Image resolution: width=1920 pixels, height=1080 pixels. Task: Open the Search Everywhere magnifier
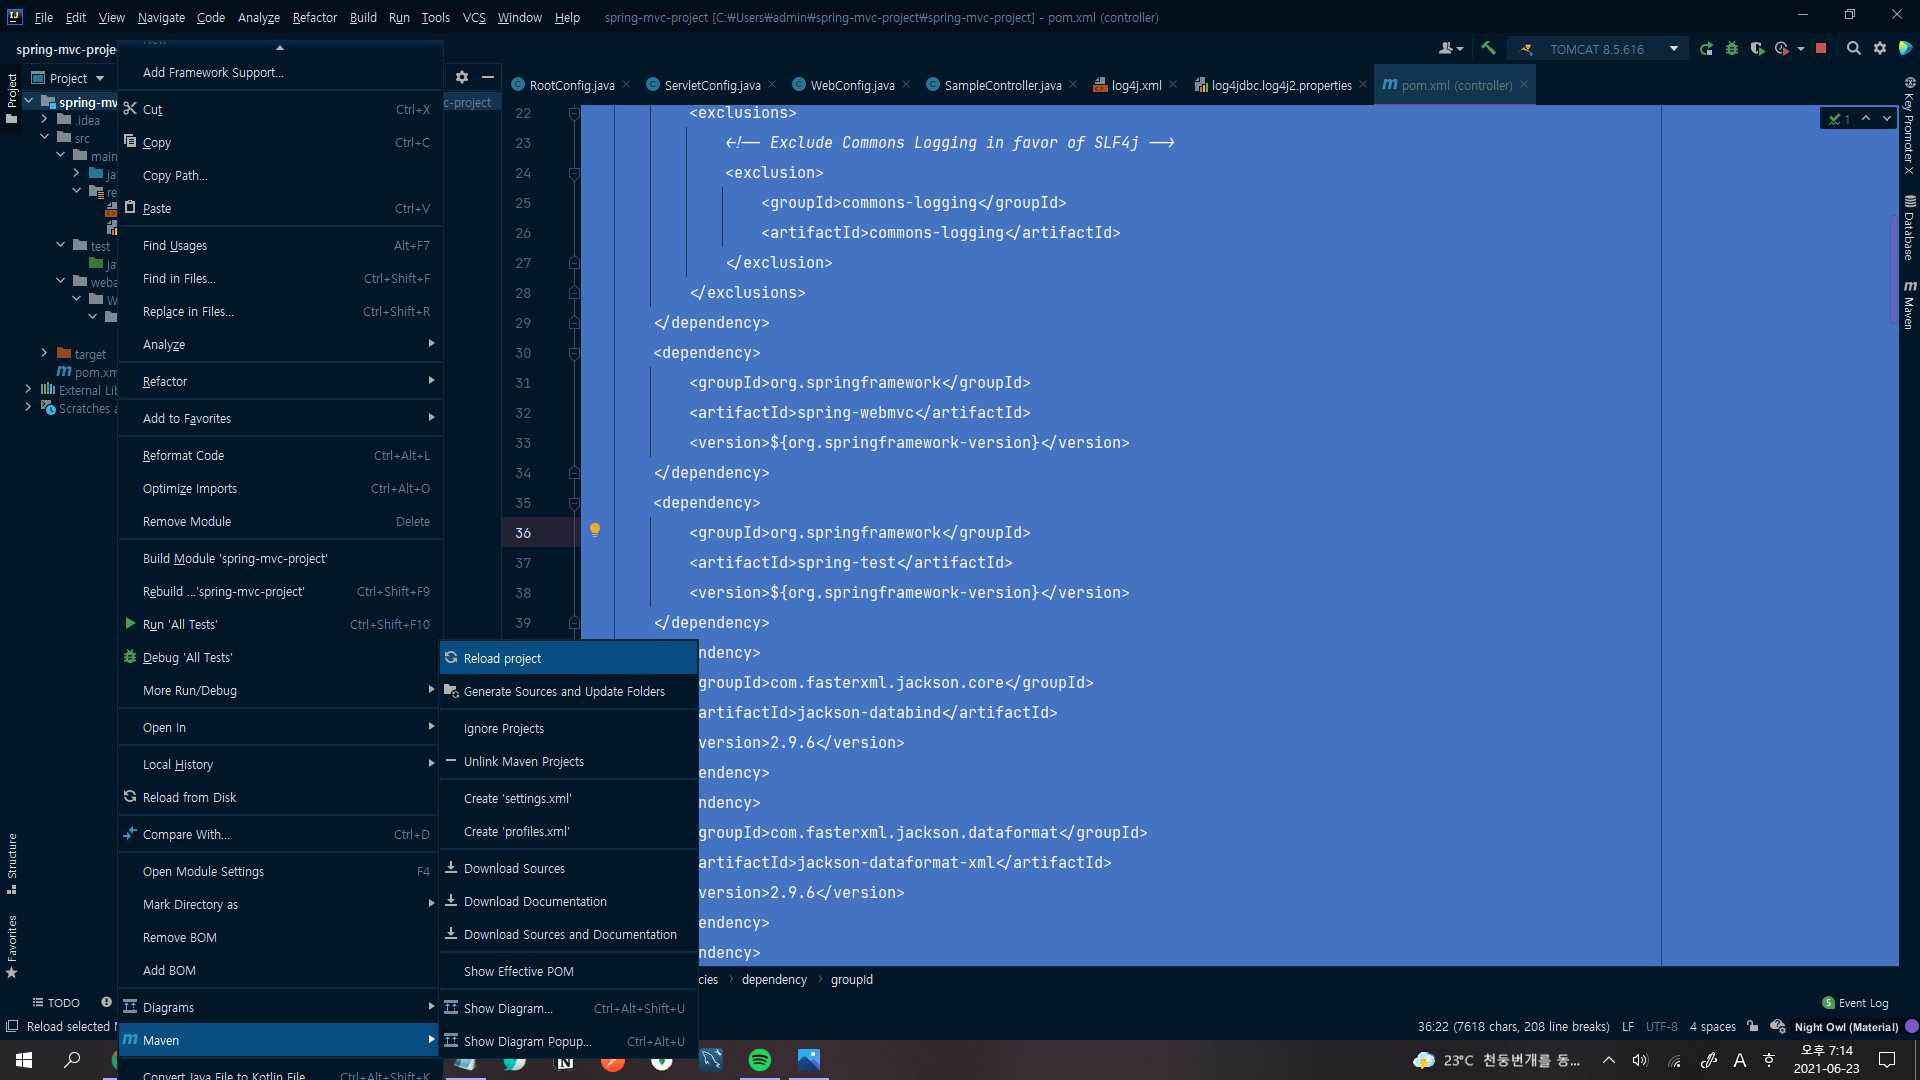1853,48
